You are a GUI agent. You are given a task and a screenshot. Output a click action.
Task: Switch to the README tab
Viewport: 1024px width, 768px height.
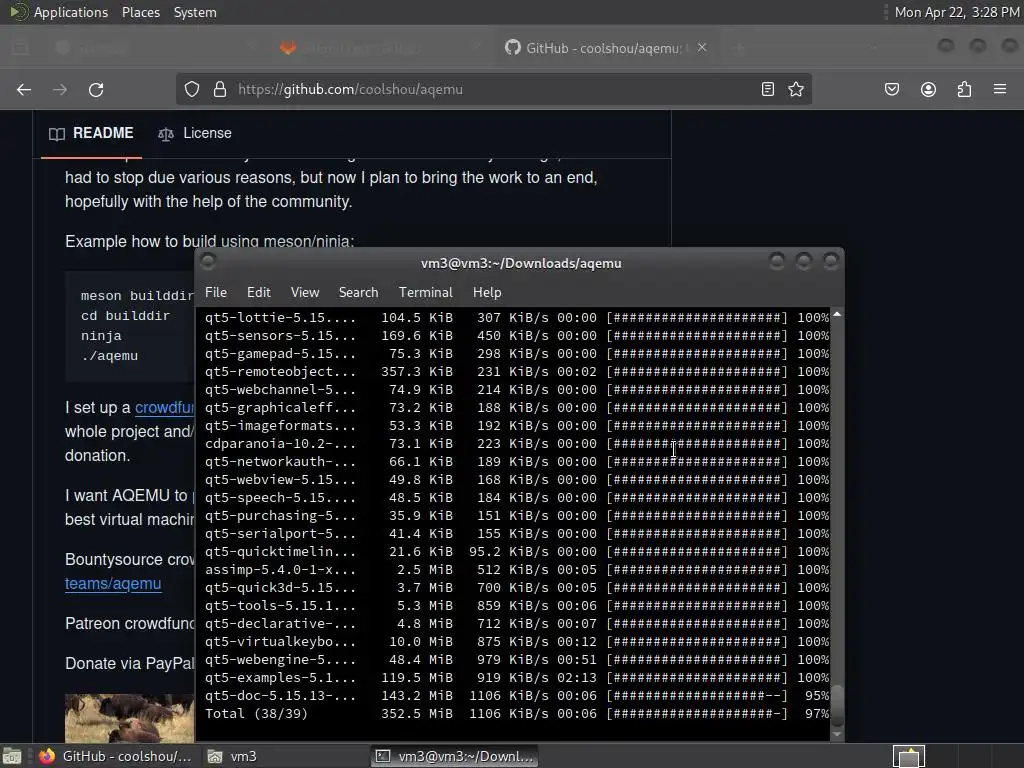[91, 133]
